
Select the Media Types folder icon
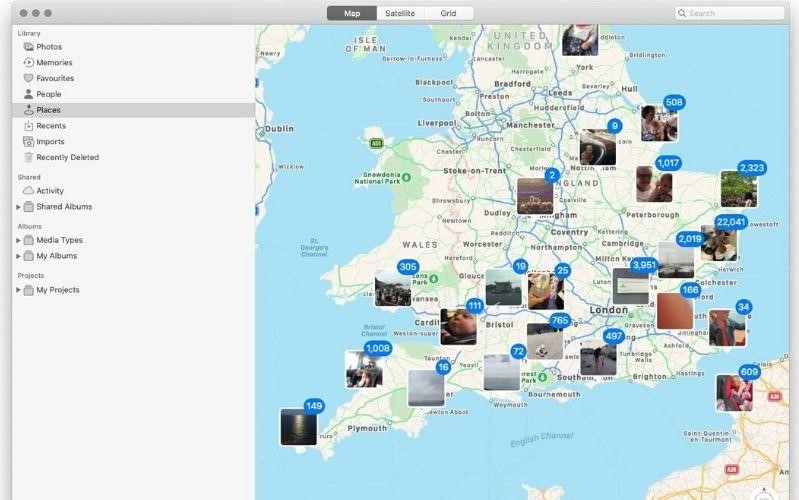(x=29, y=240)
